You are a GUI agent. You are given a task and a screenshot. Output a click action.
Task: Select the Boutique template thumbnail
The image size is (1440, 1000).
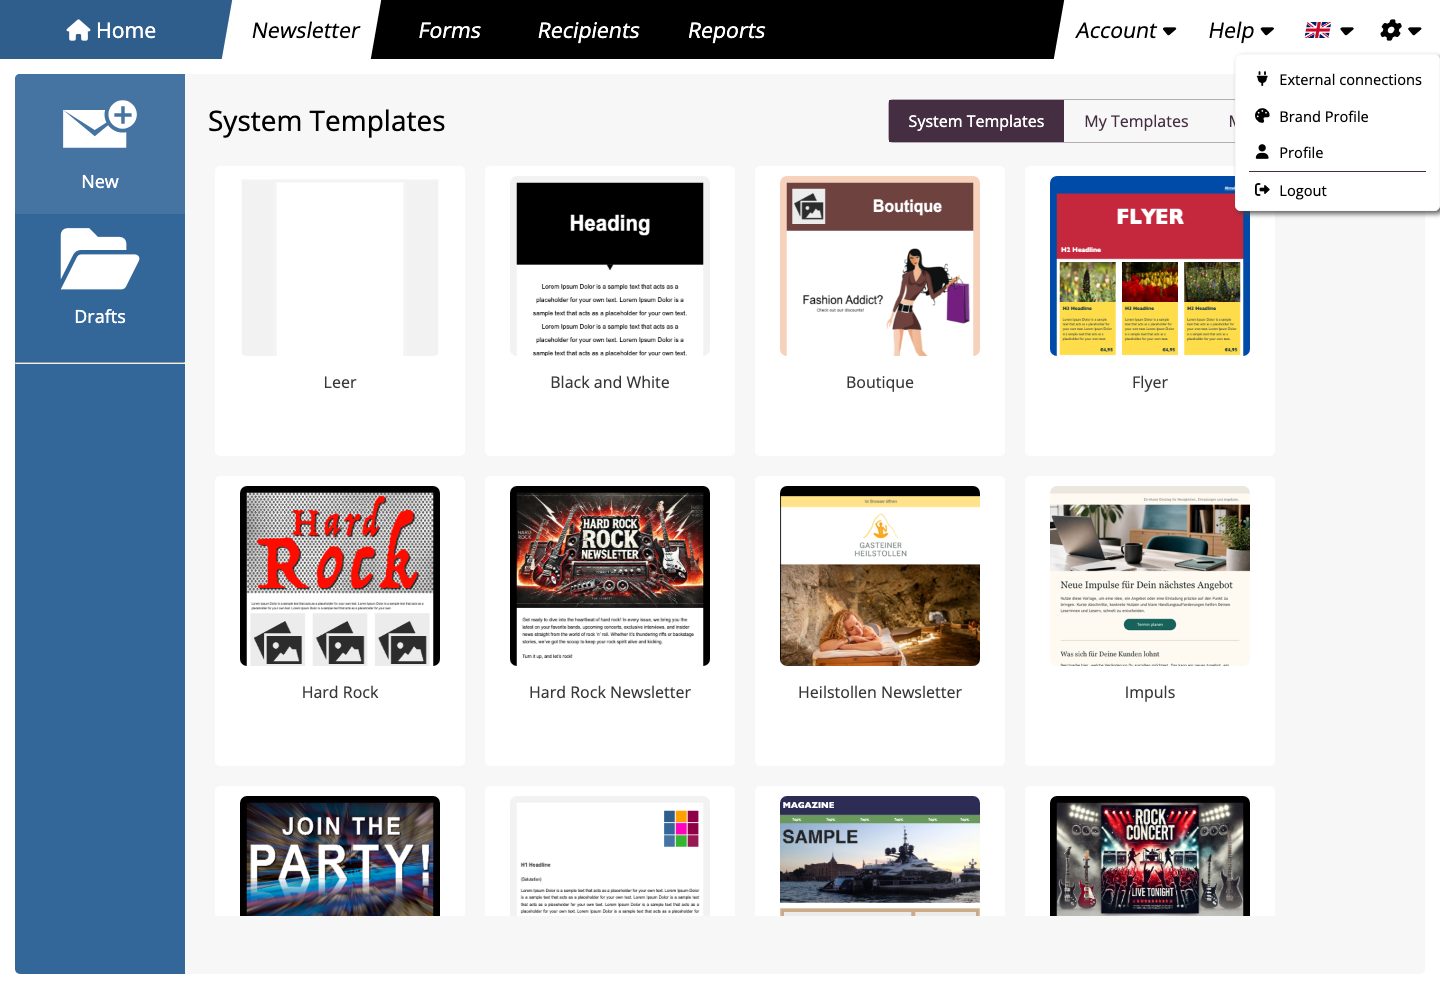880,266
